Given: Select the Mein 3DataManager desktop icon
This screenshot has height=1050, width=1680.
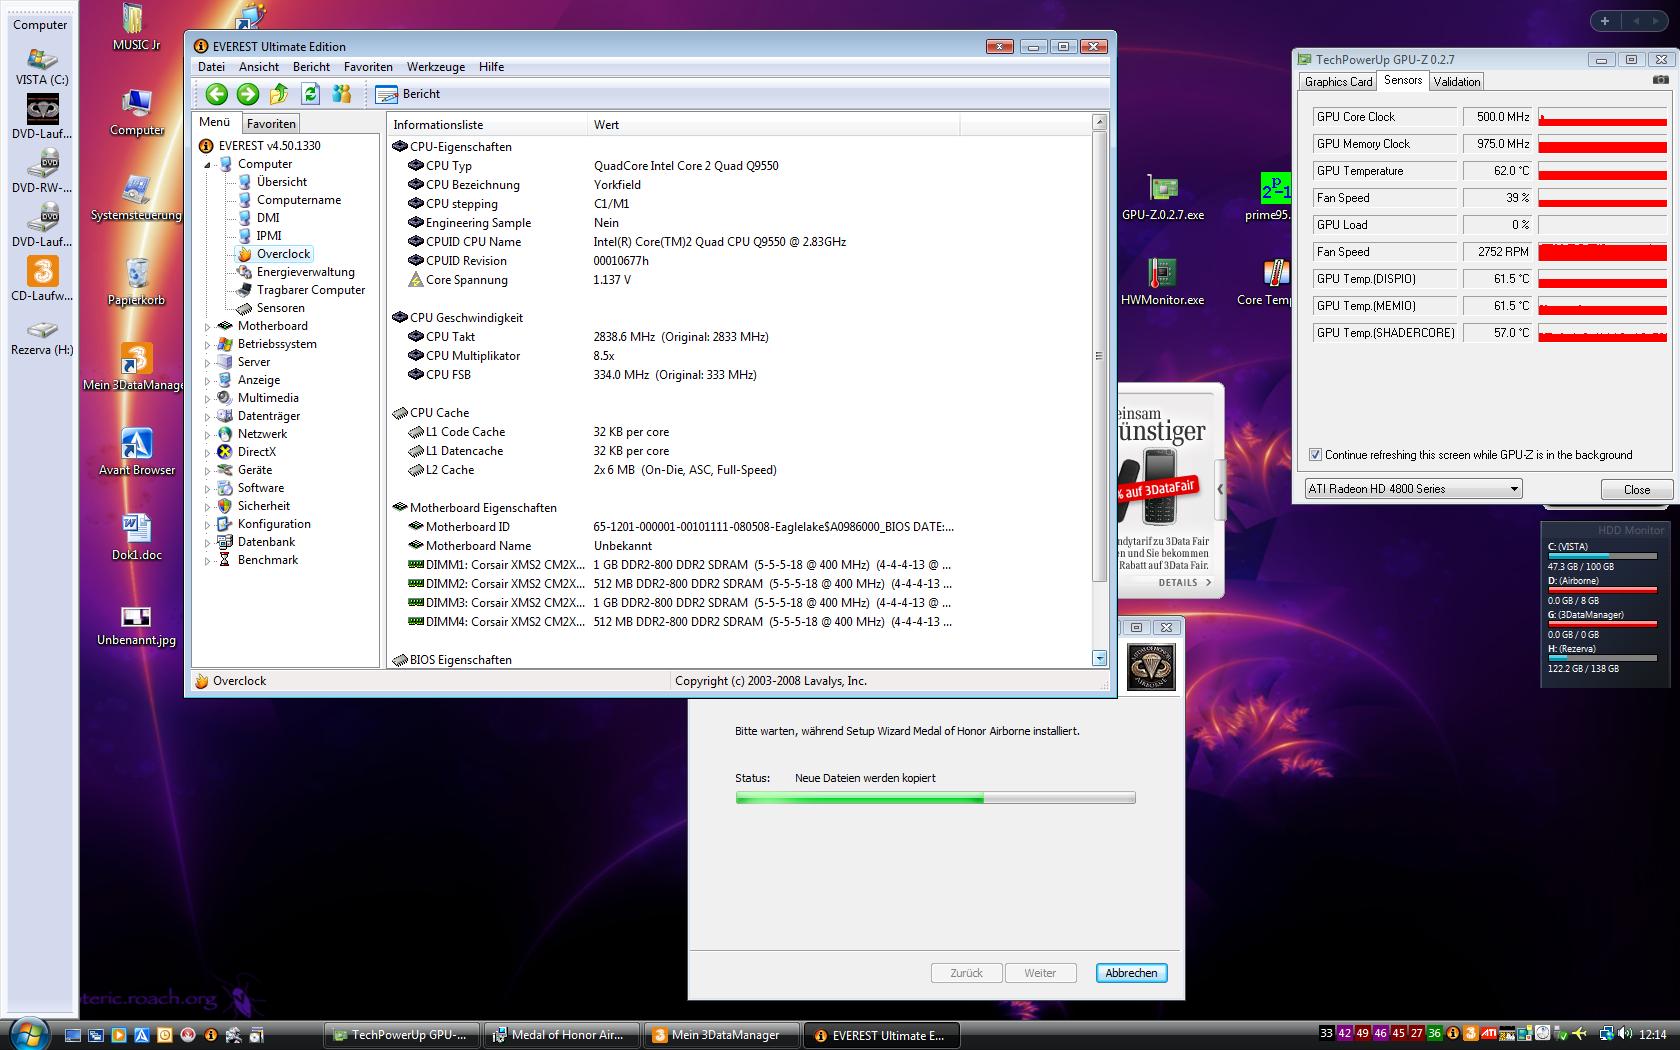Looking at the screenshot, I should coord(134,367).
